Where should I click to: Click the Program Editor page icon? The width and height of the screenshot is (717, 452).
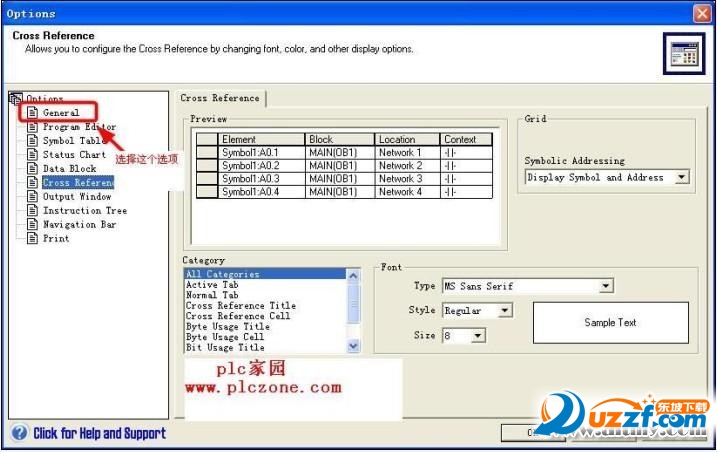pyautogui.click(x=32, y=126)
